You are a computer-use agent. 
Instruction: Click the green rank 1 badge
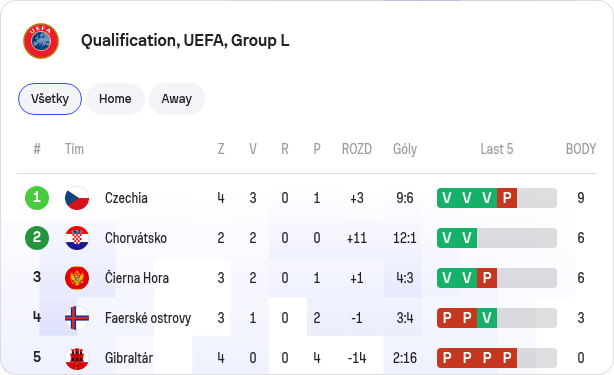tap(37, 198)
